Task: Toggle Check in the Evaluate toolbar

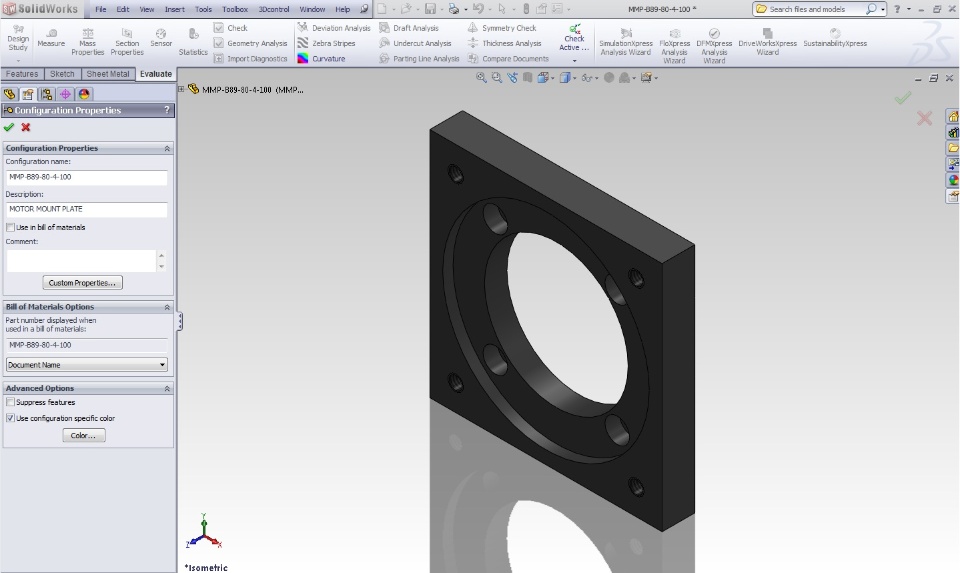Action: [x=230, y=28]
